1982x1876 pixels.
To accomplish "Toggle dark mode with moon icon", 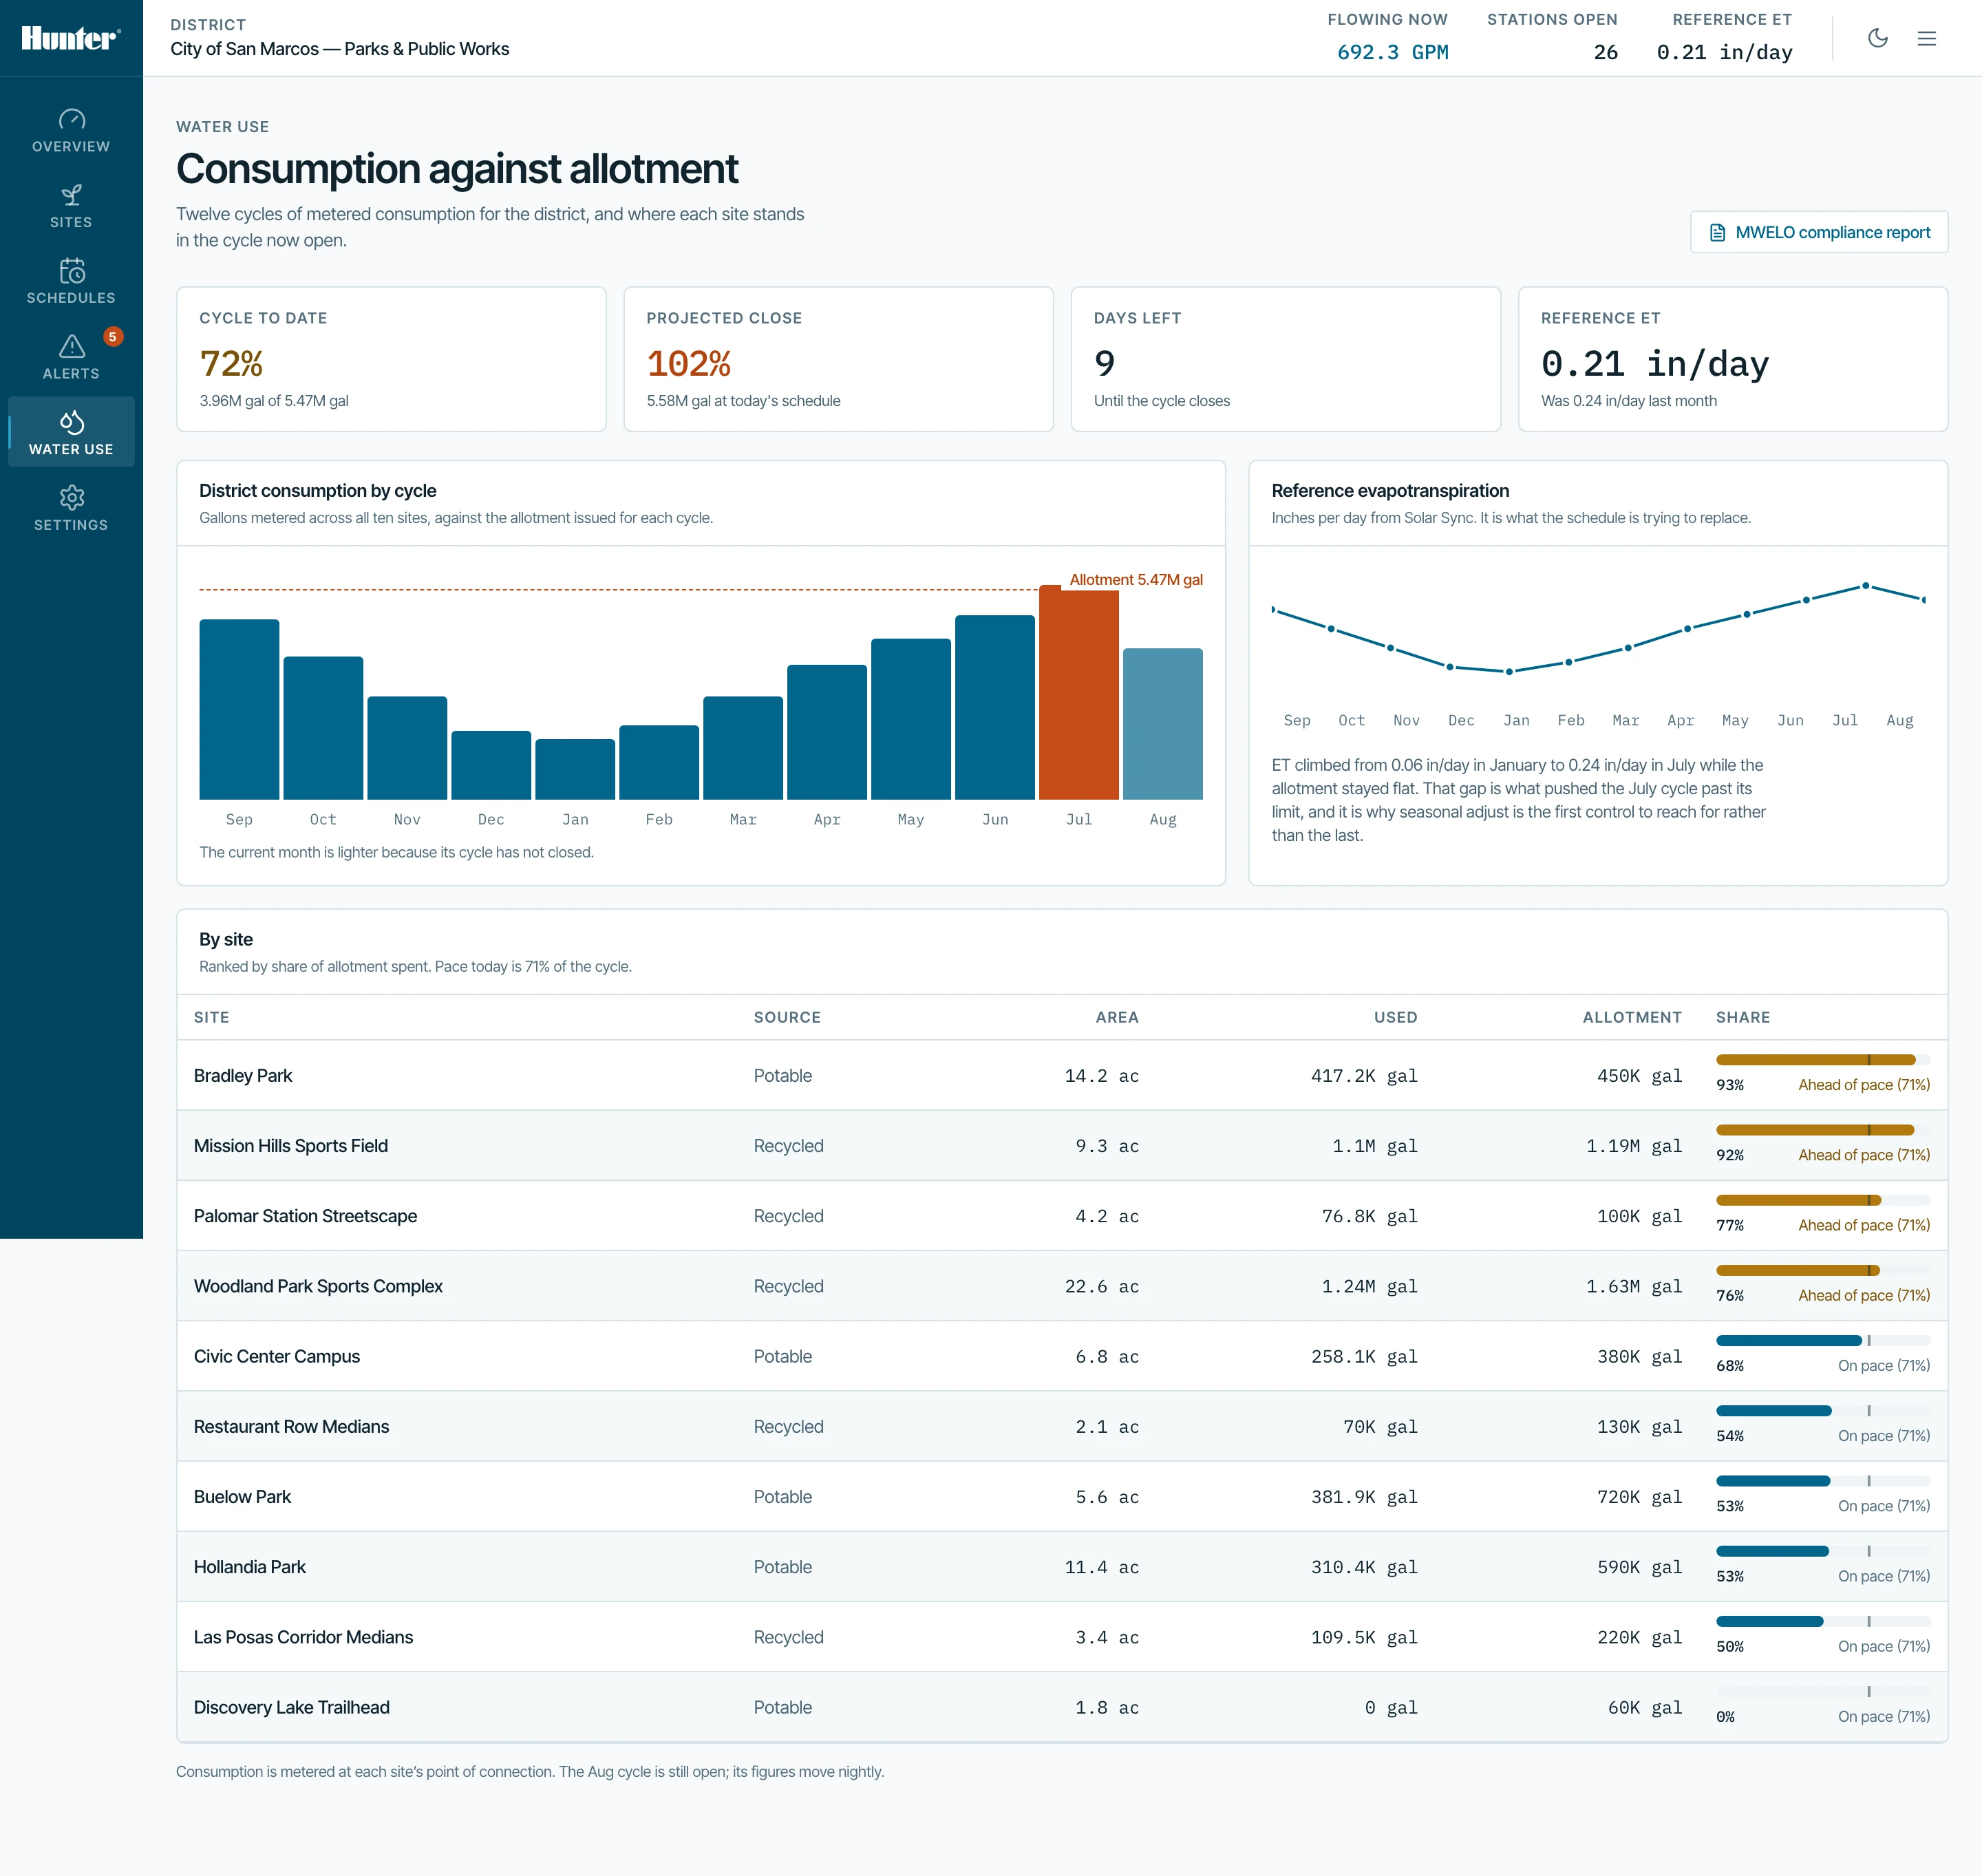I will (1878, 38).
